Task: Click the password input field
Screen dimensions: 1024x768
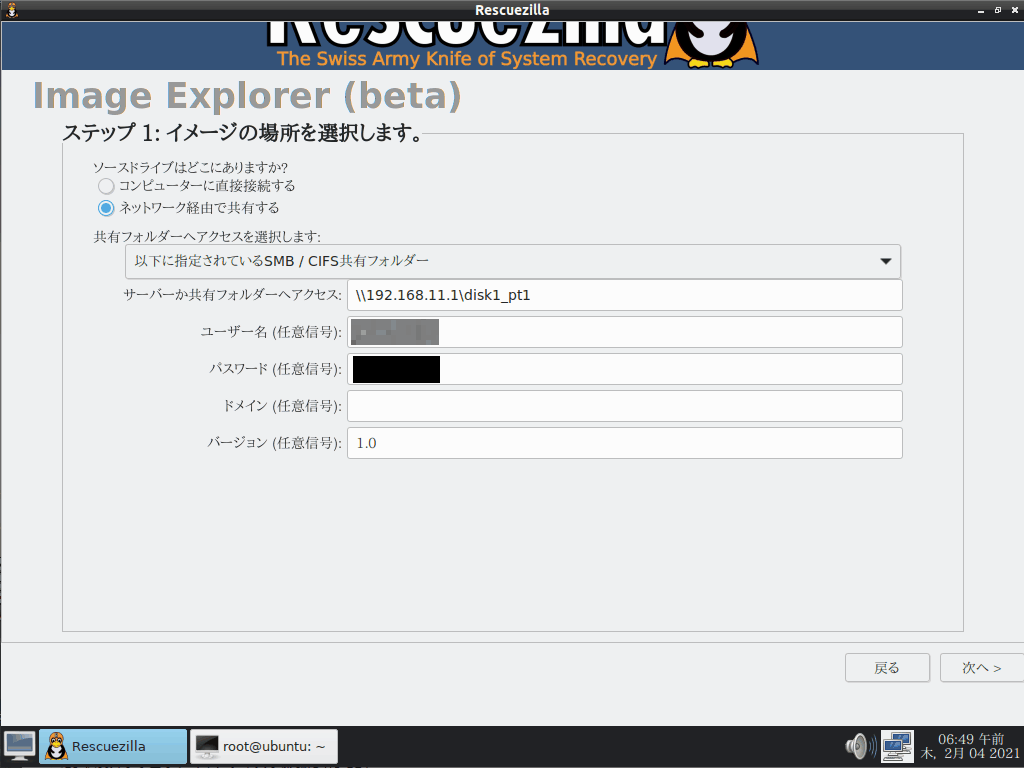Action: click(x=624, y=369)
